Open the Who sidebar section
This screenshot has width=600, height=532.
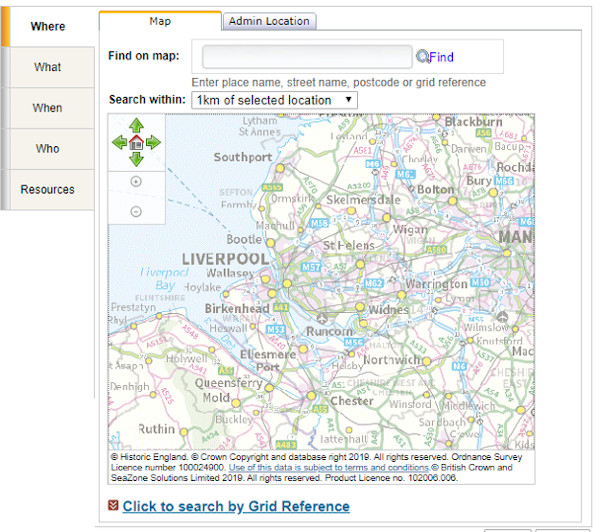pos(48,149)
